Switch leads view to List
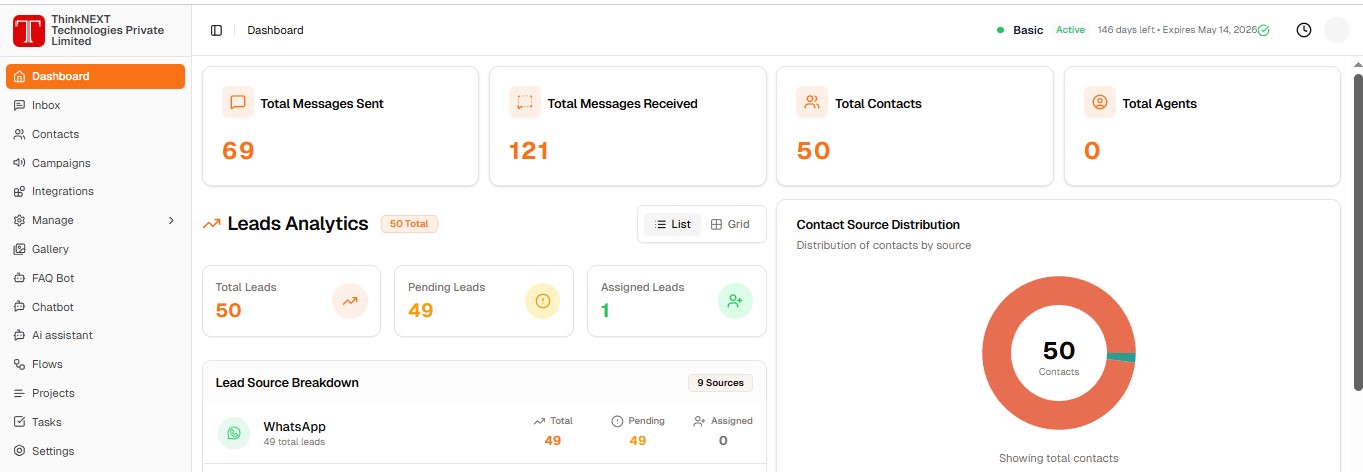 [673, 224]
